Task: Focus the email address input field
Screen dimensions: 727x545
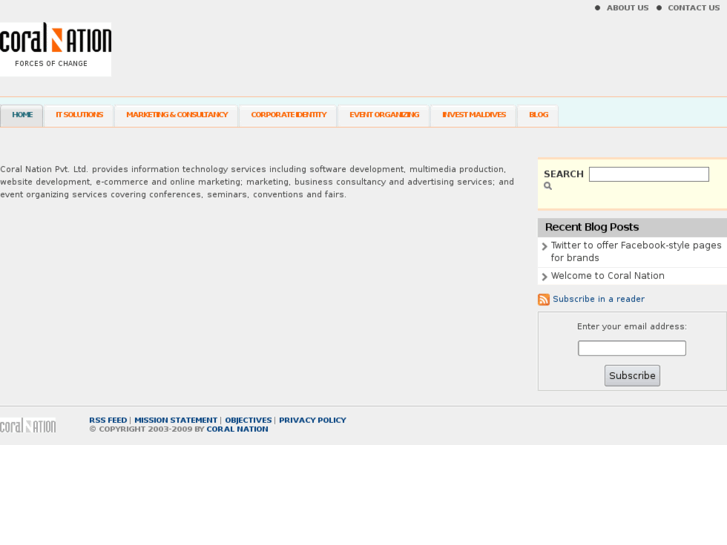Action: tap(631, 348)
